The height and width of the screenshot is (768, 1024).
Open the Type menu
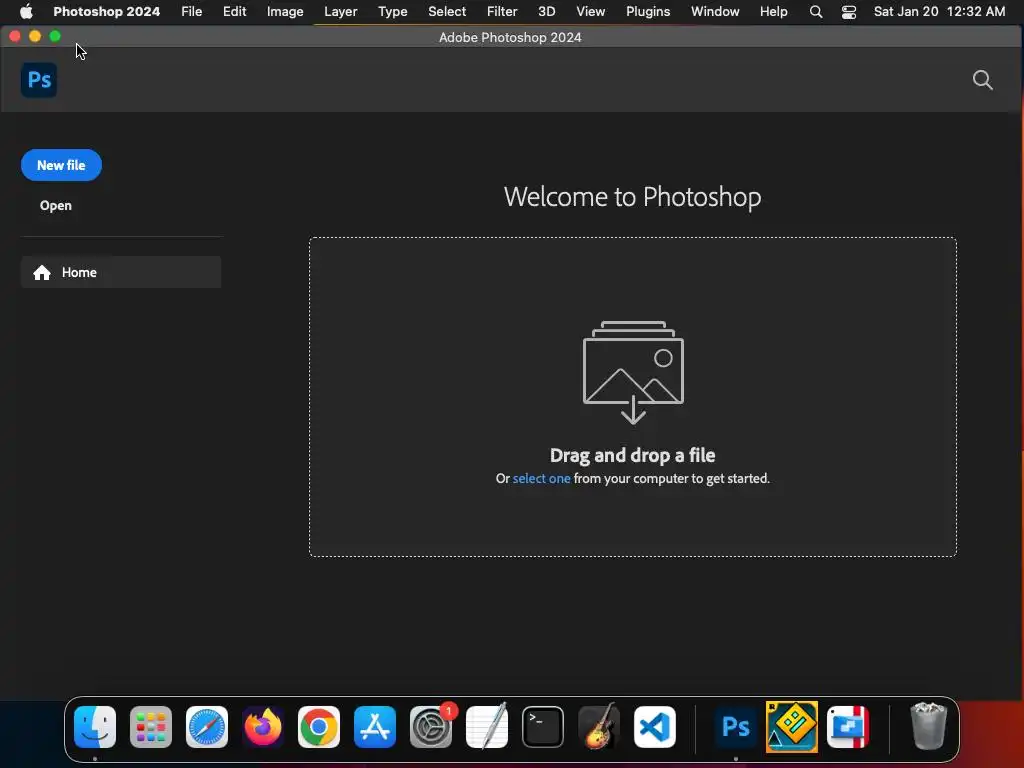392,11
